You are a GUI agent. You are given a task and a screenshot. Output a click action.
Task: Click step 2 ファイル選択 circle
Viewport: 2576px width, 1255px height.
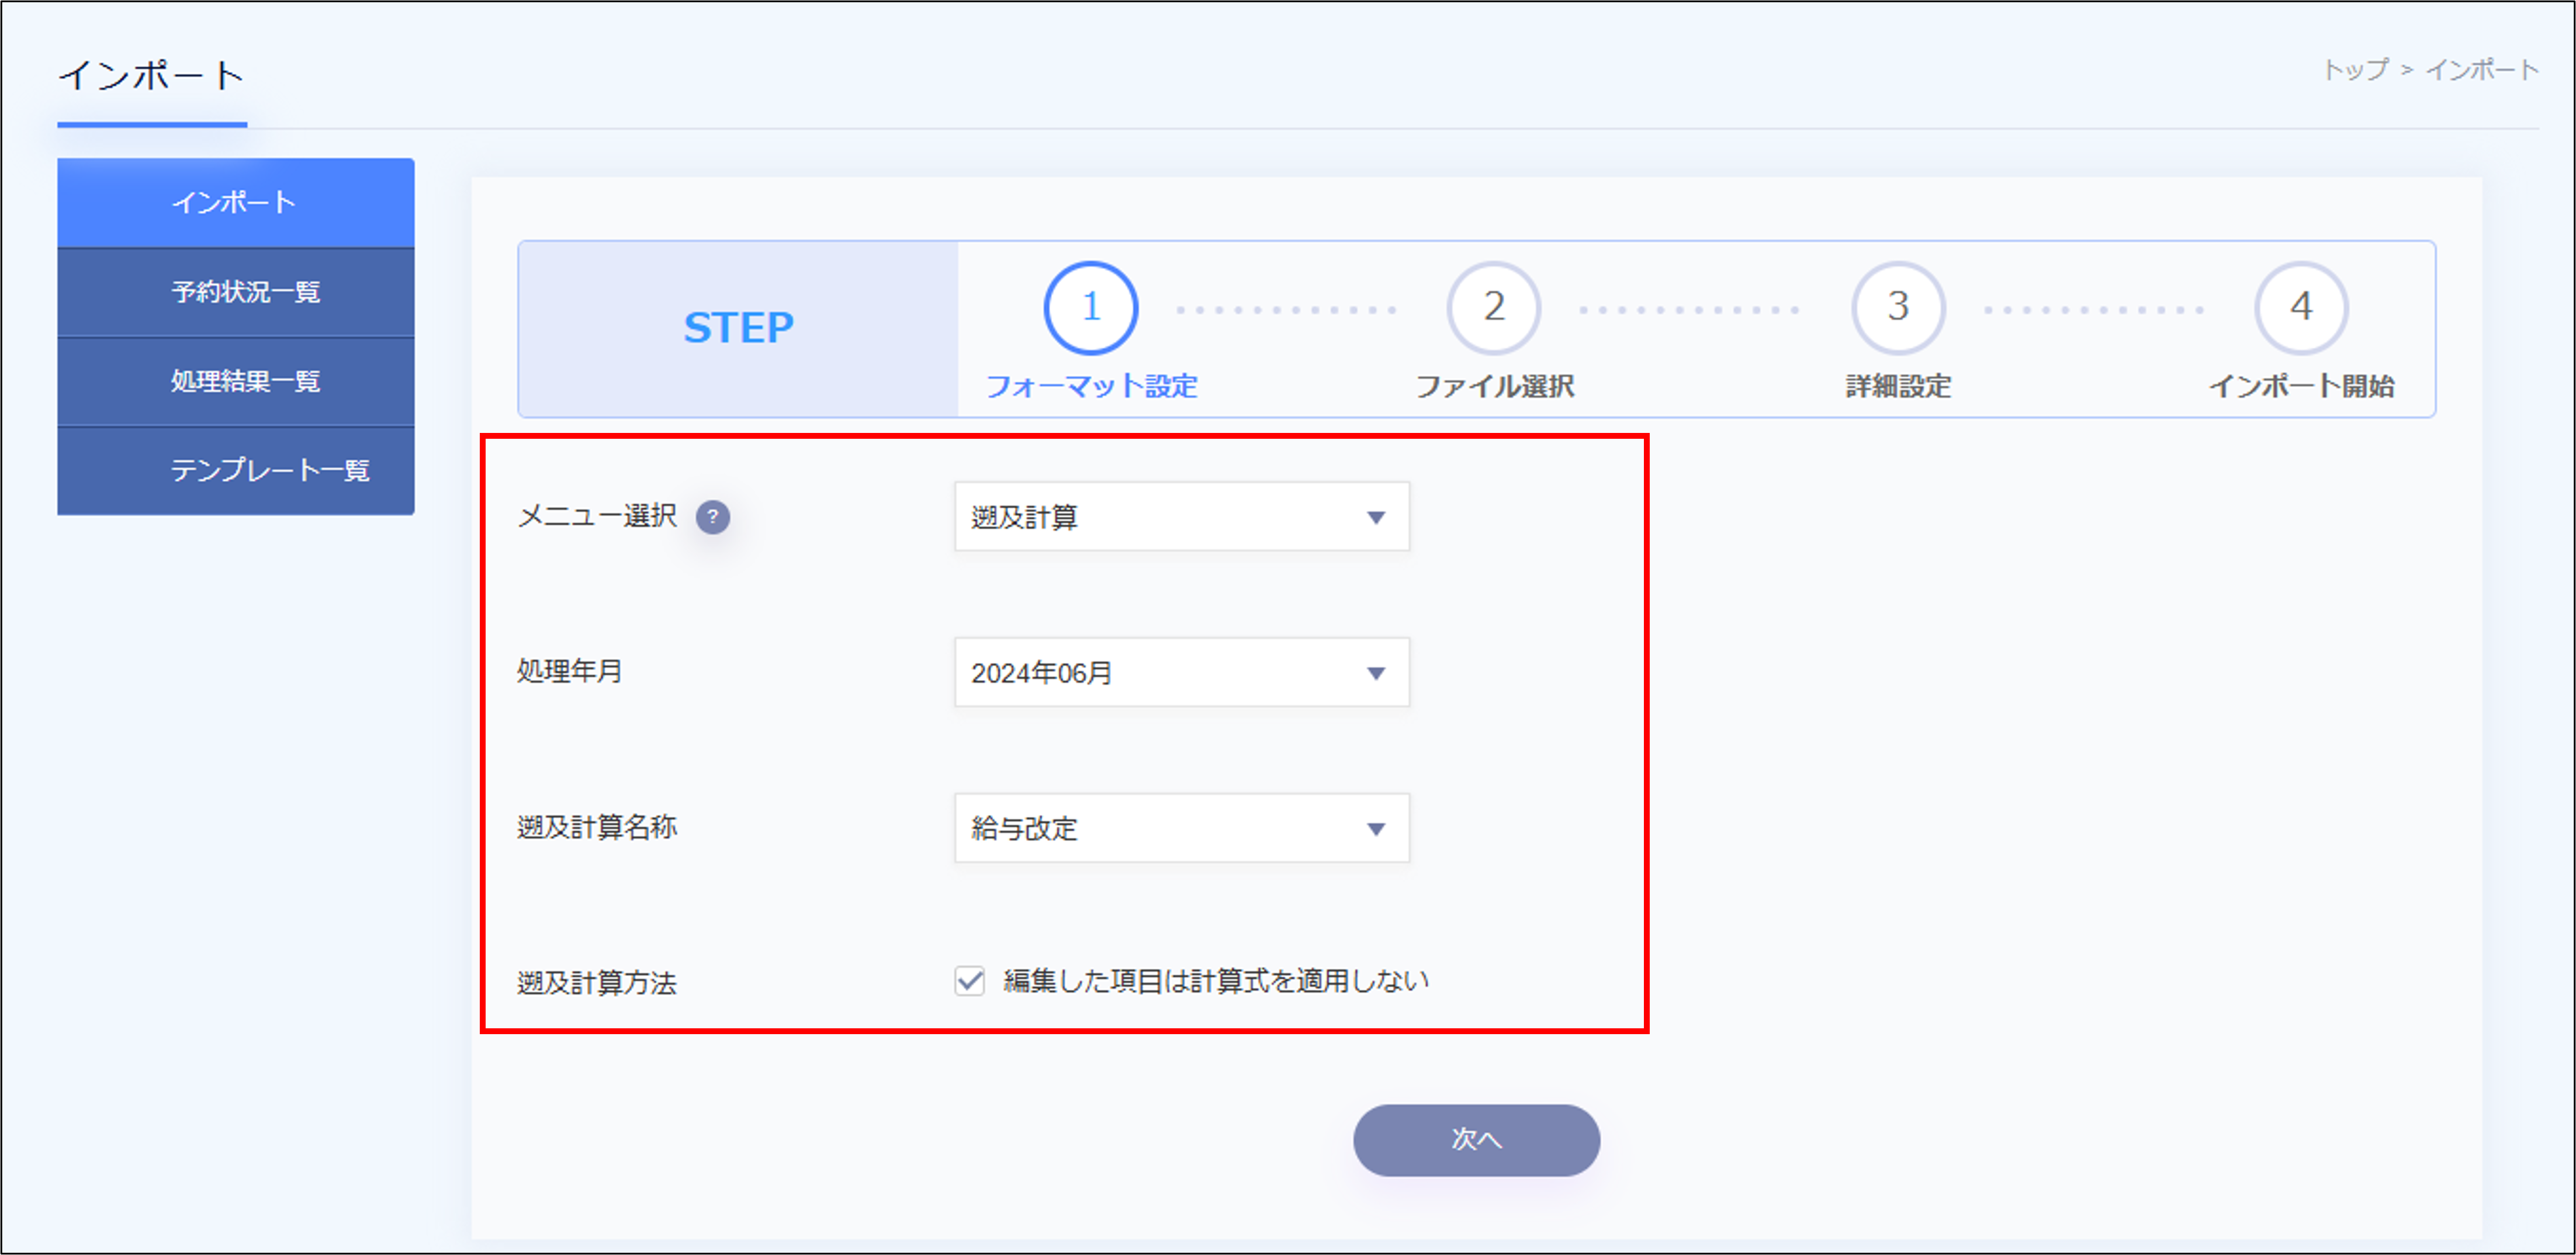1494,307
